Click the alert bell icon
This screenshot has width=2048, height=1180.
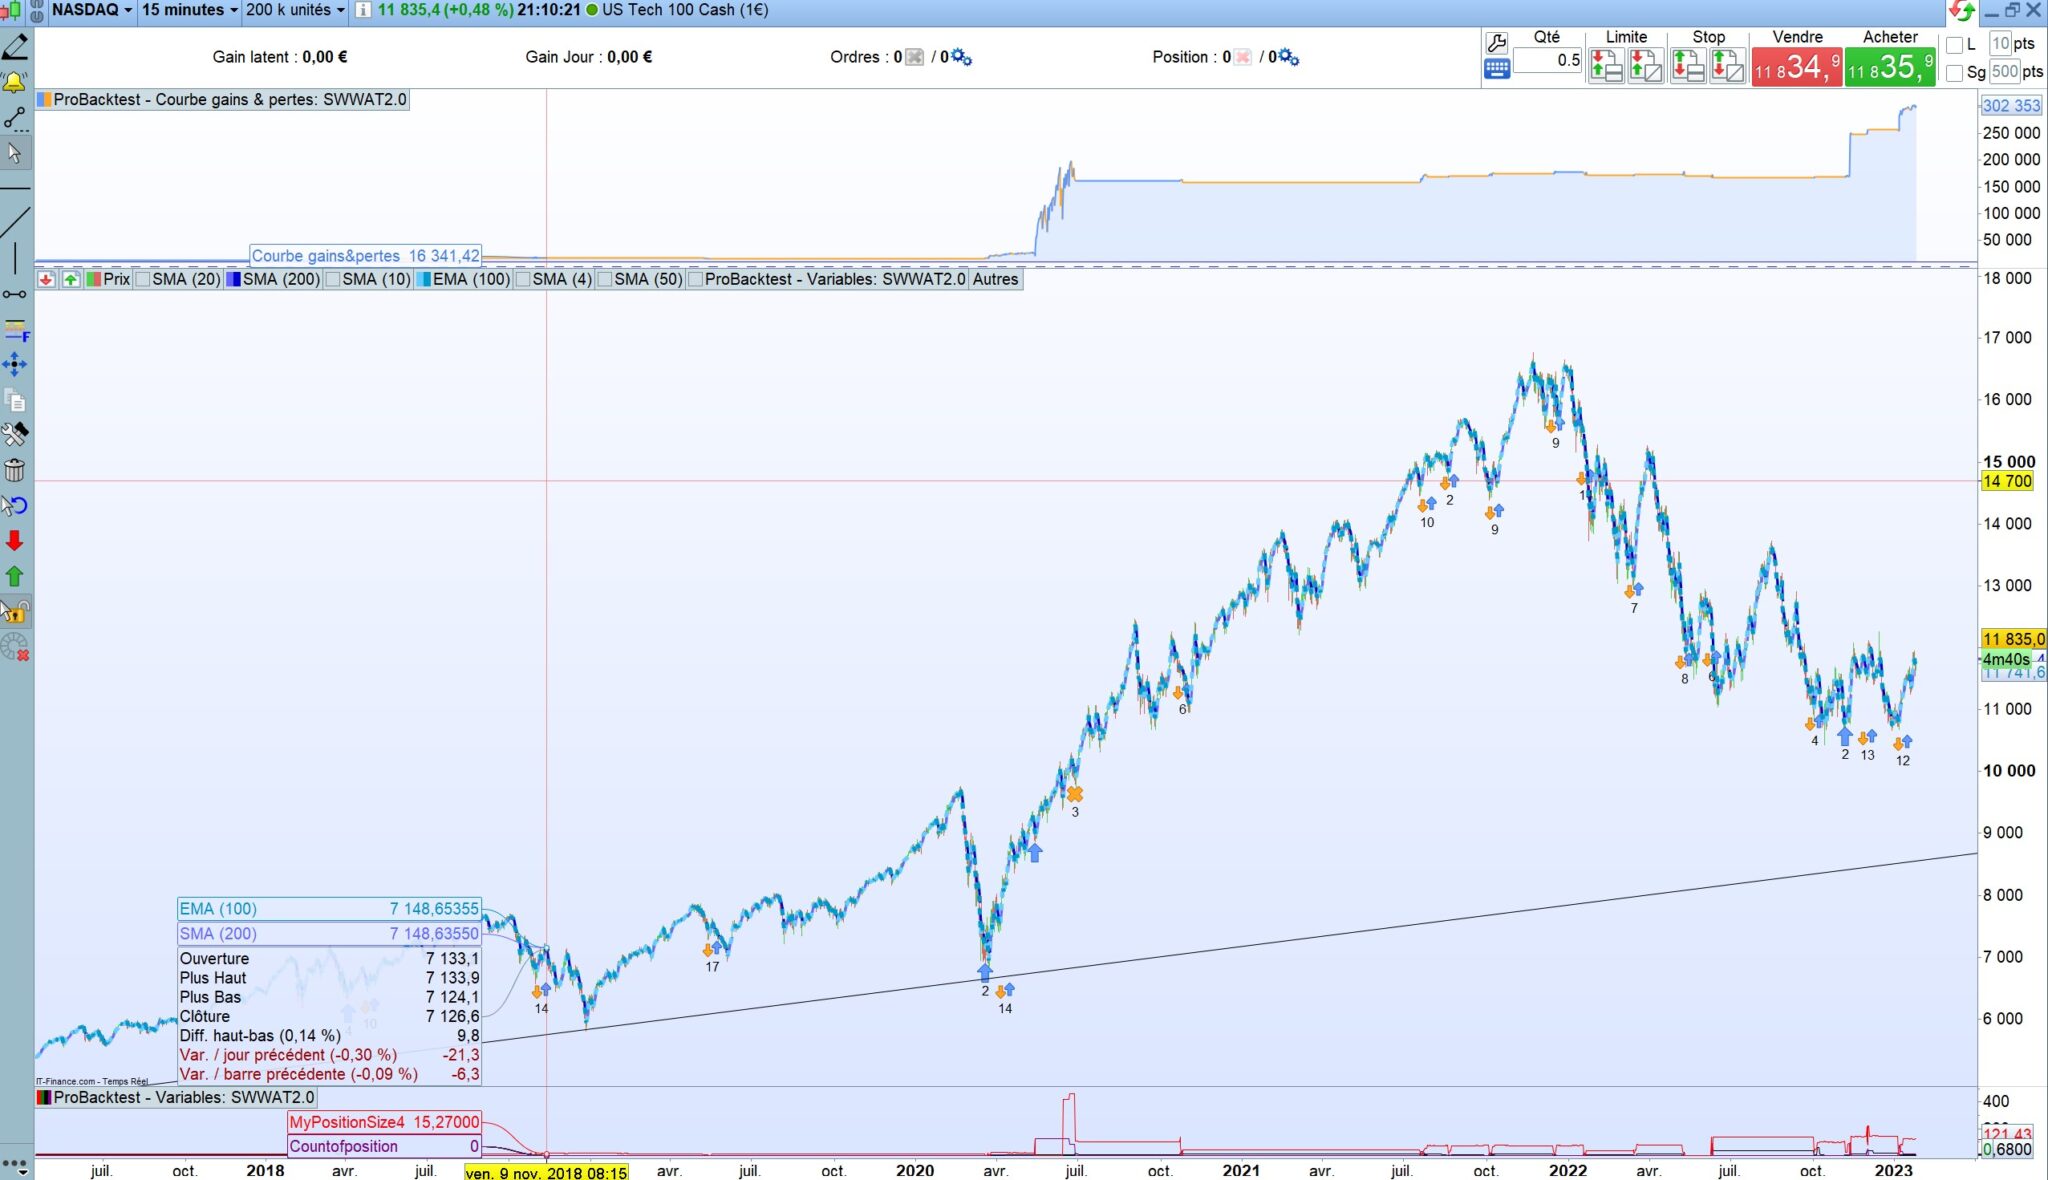pos(15,83)
